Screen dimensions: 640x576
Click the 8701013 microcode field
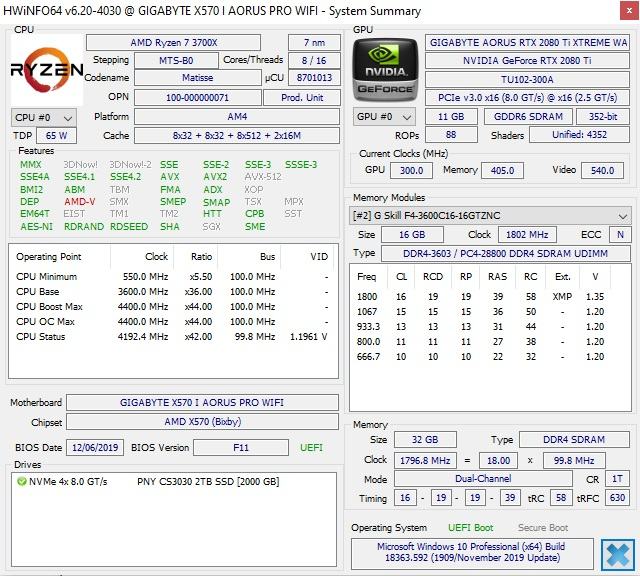(x=314, y=78)
